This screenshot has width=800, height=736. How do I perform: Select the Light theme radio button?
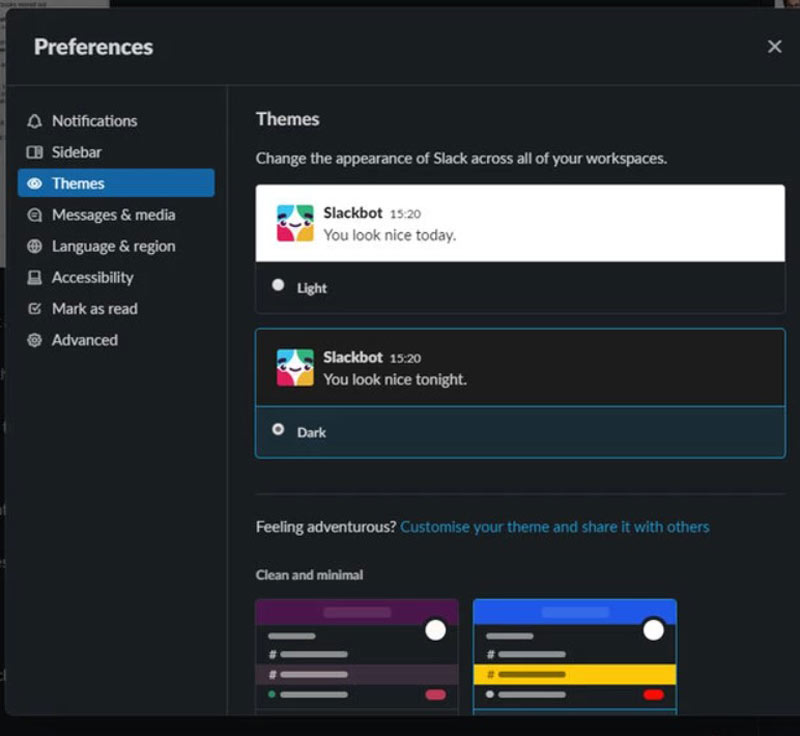tap(278, 286)
